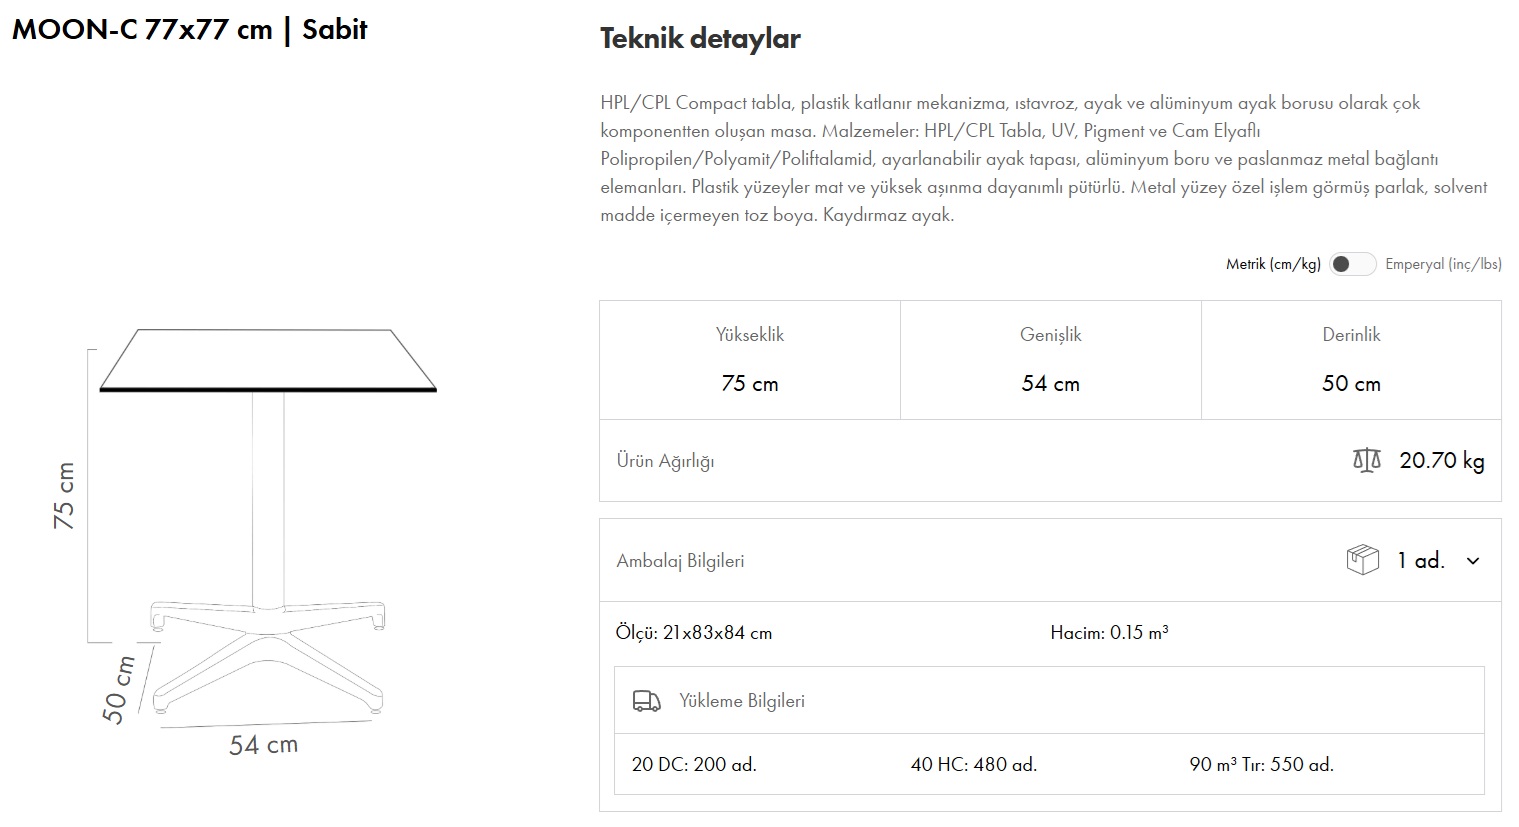Click the MOON-C 77x77 cm title
This screenshot has height=827, width=1519.
190,29
